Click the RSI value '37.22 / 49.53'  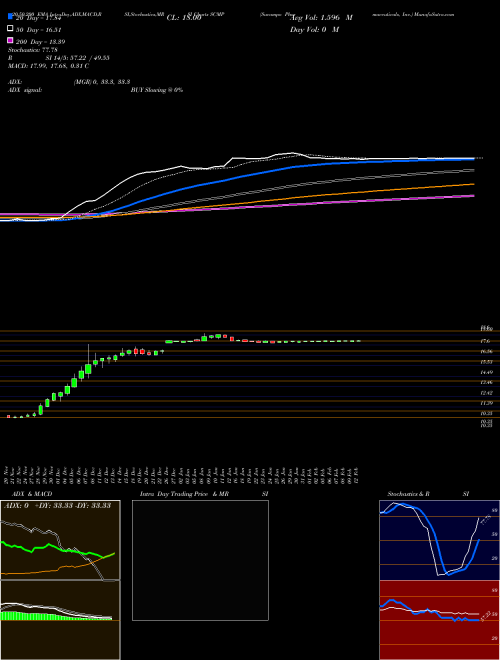click(90, 58)
